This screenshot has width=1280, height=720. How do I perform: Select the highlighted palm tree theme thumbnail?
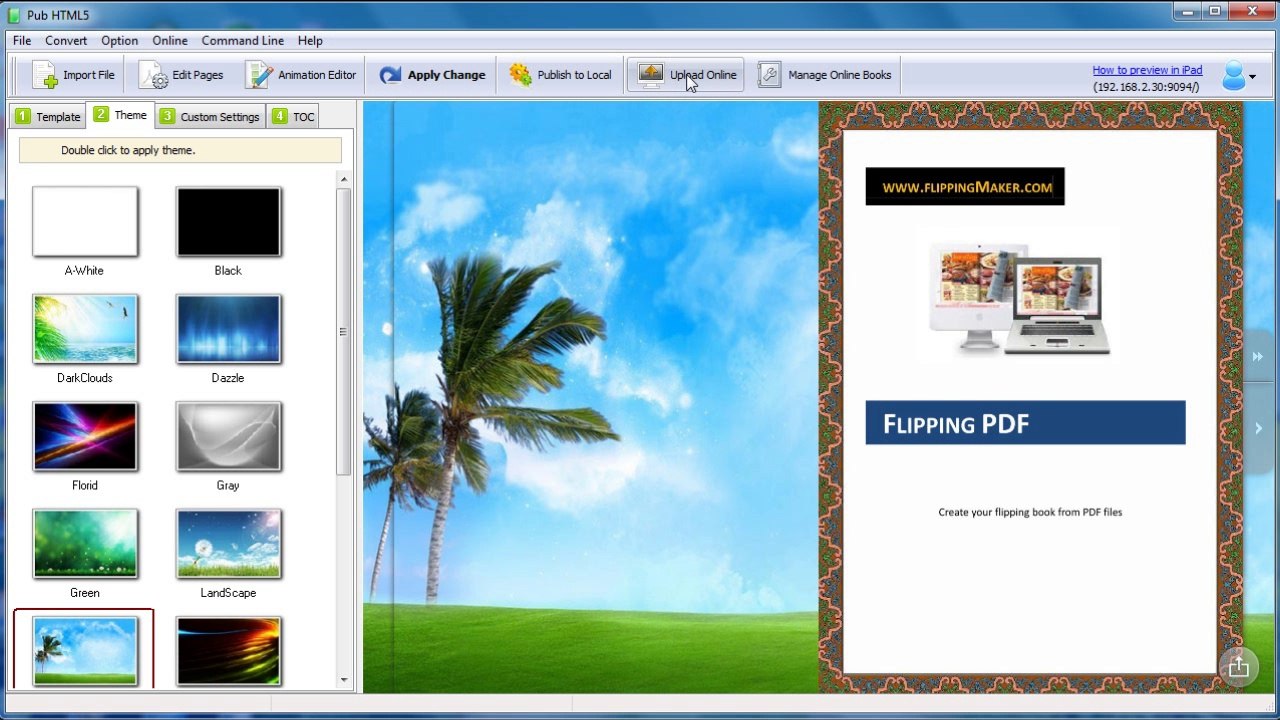pyautogui.click(x=85, y=651)
